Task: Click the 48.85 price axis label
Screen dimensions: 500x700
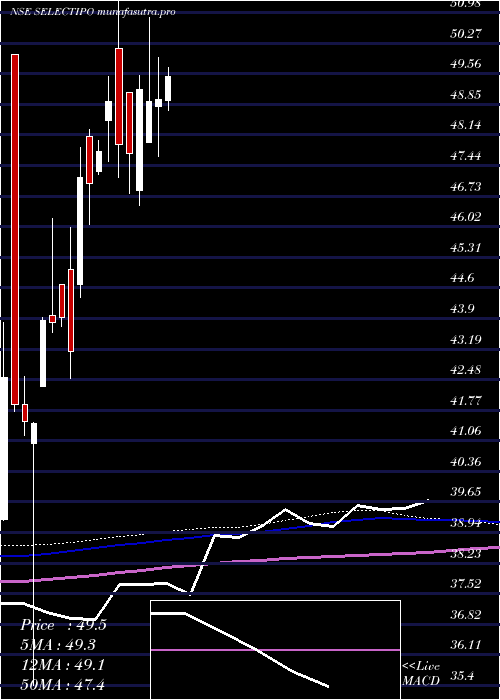Action: (466, 95)
